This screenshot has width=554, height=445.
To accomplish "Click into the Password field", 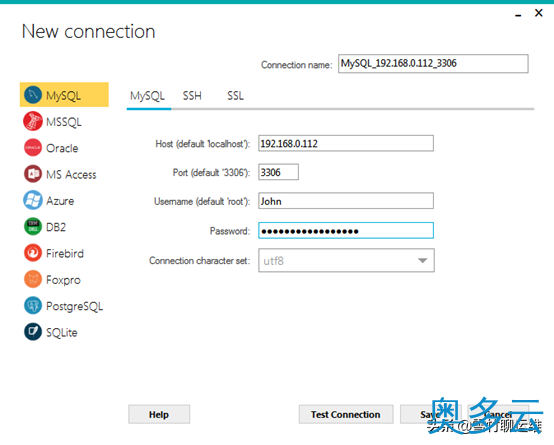I will 346,230.
